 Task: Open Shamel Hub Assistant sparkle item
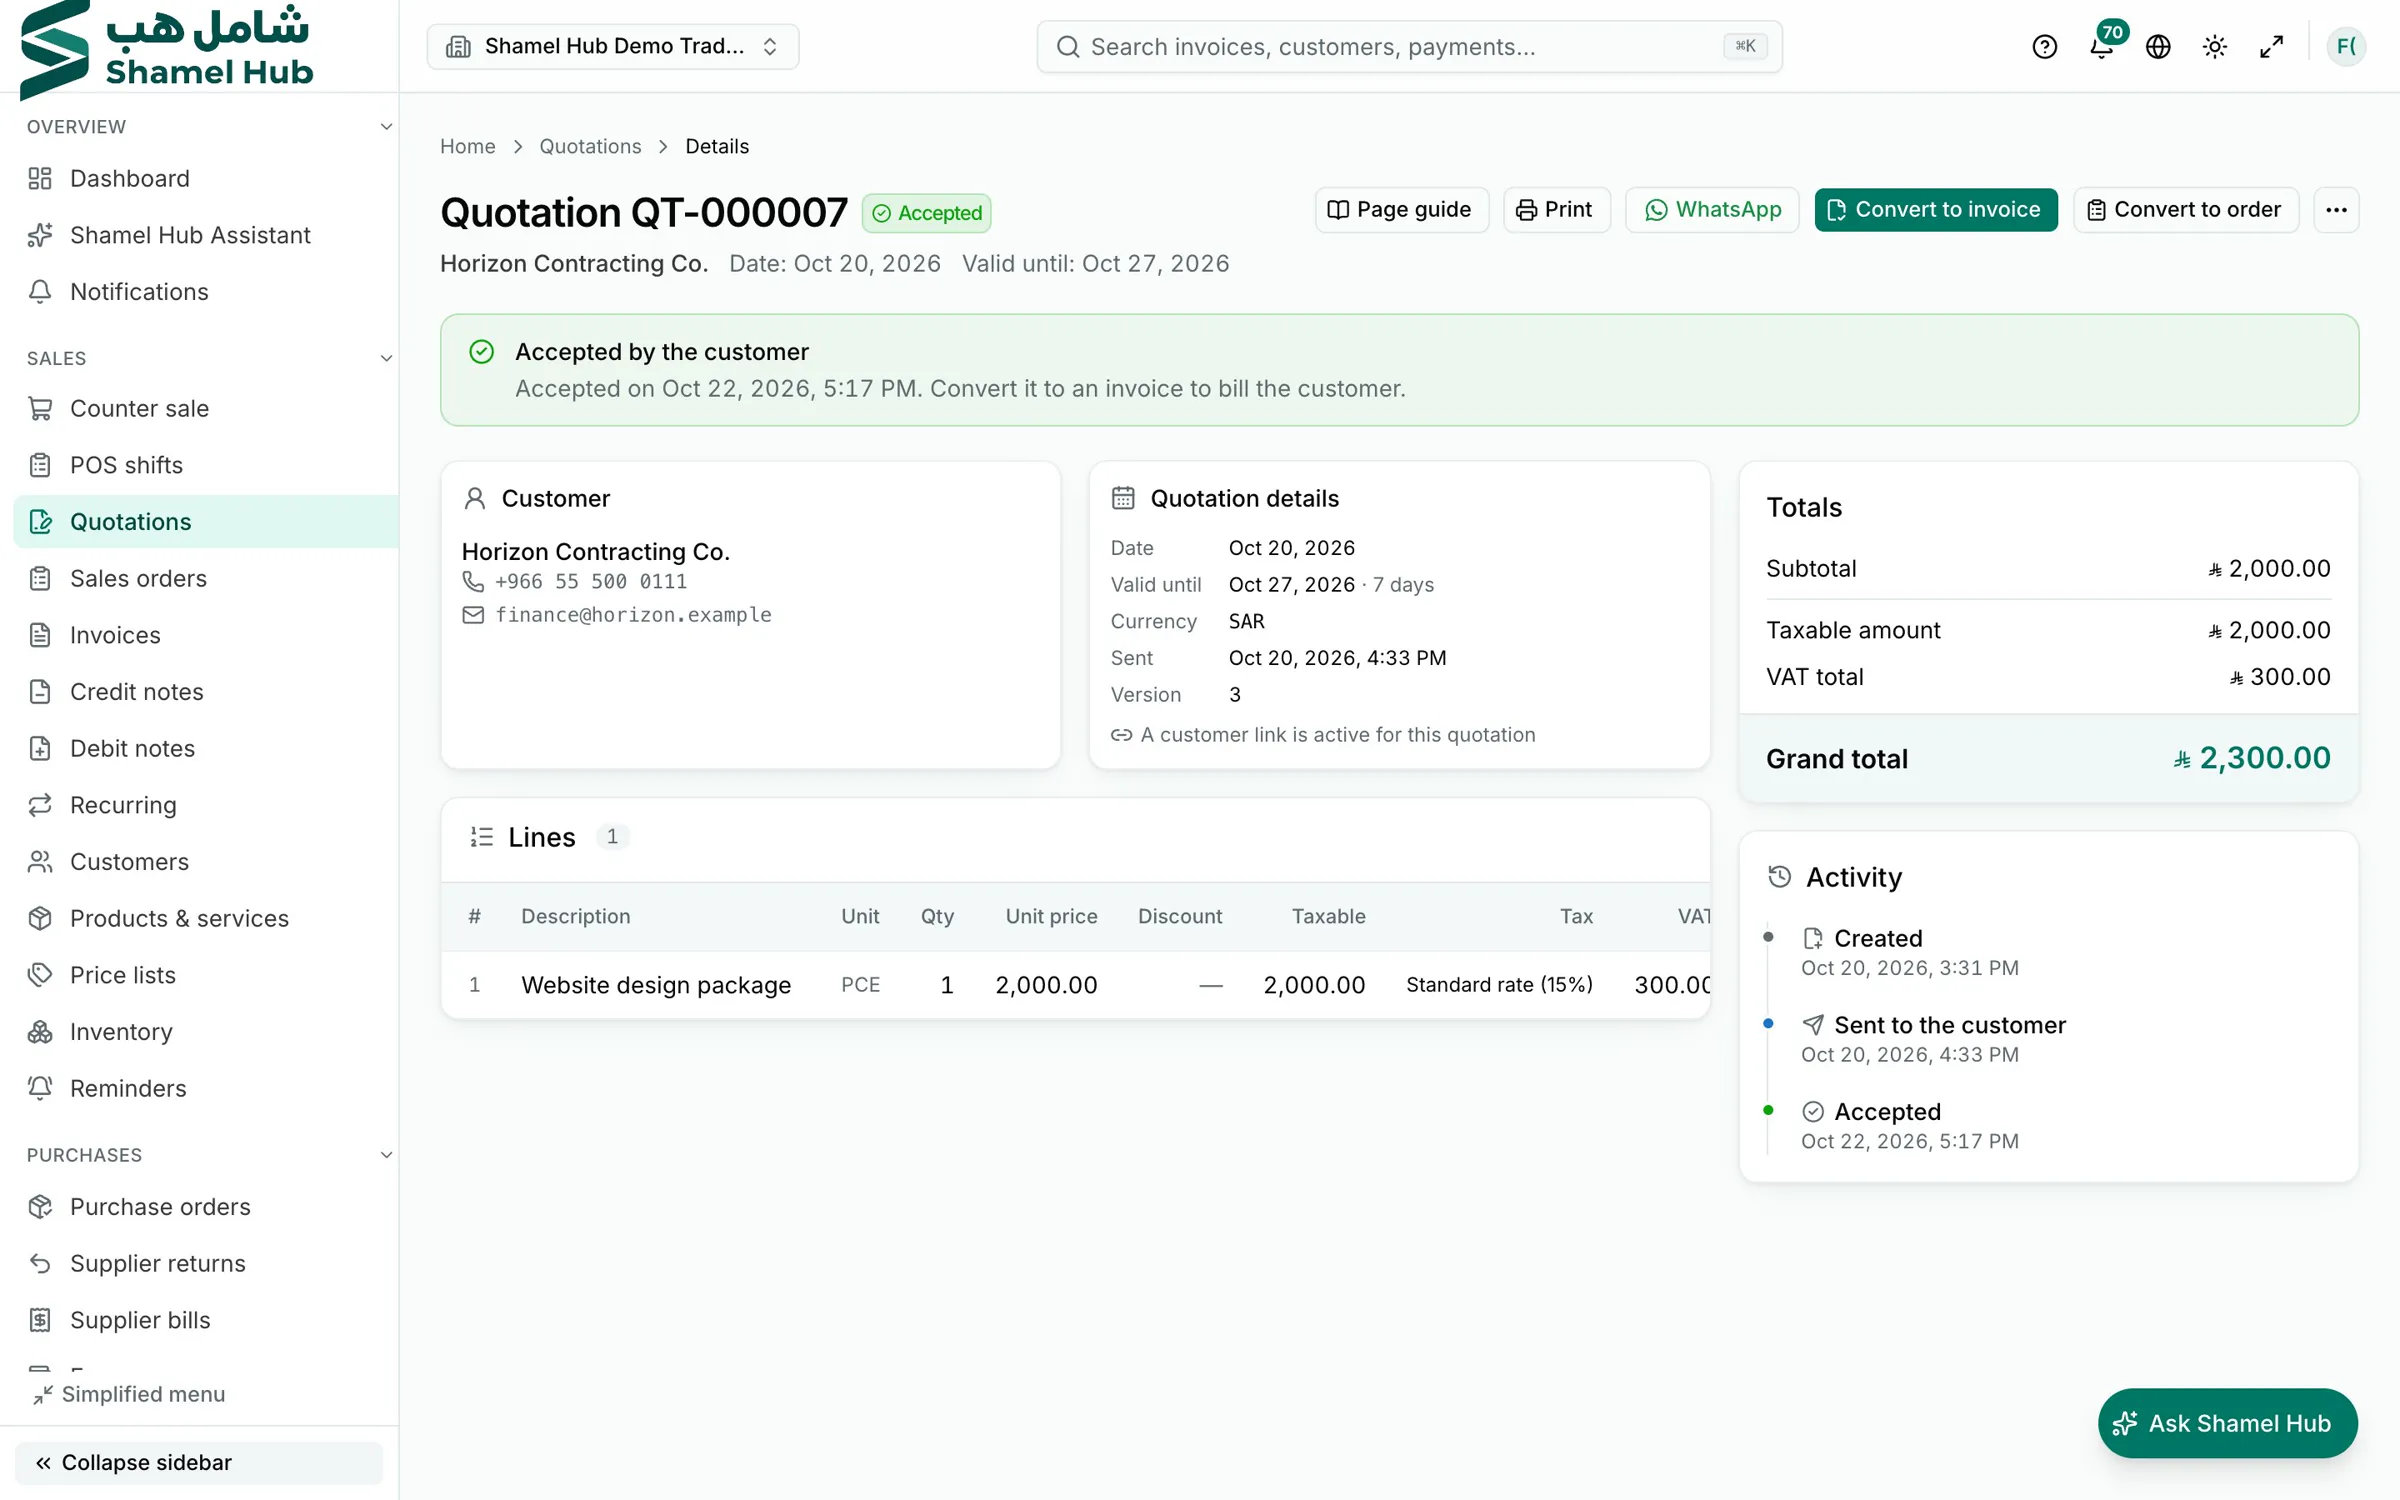pyautogui.click(x=190, y=235)
